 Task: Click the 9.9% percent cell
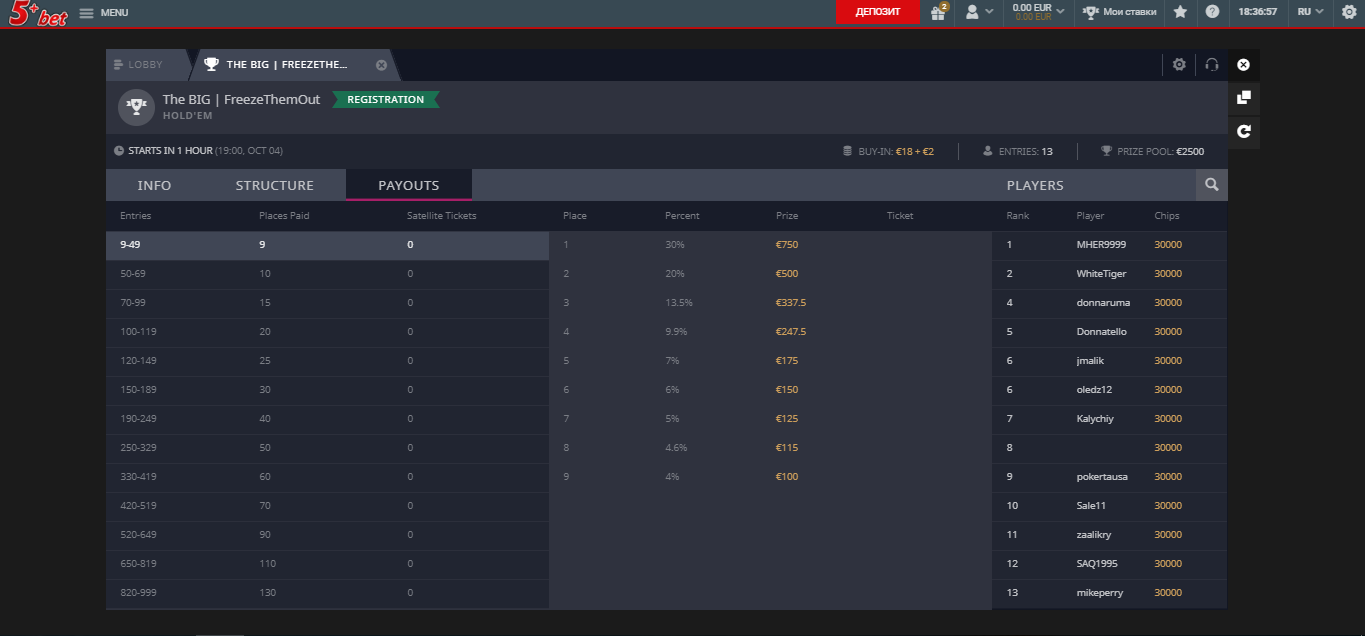tap(676, 332)
